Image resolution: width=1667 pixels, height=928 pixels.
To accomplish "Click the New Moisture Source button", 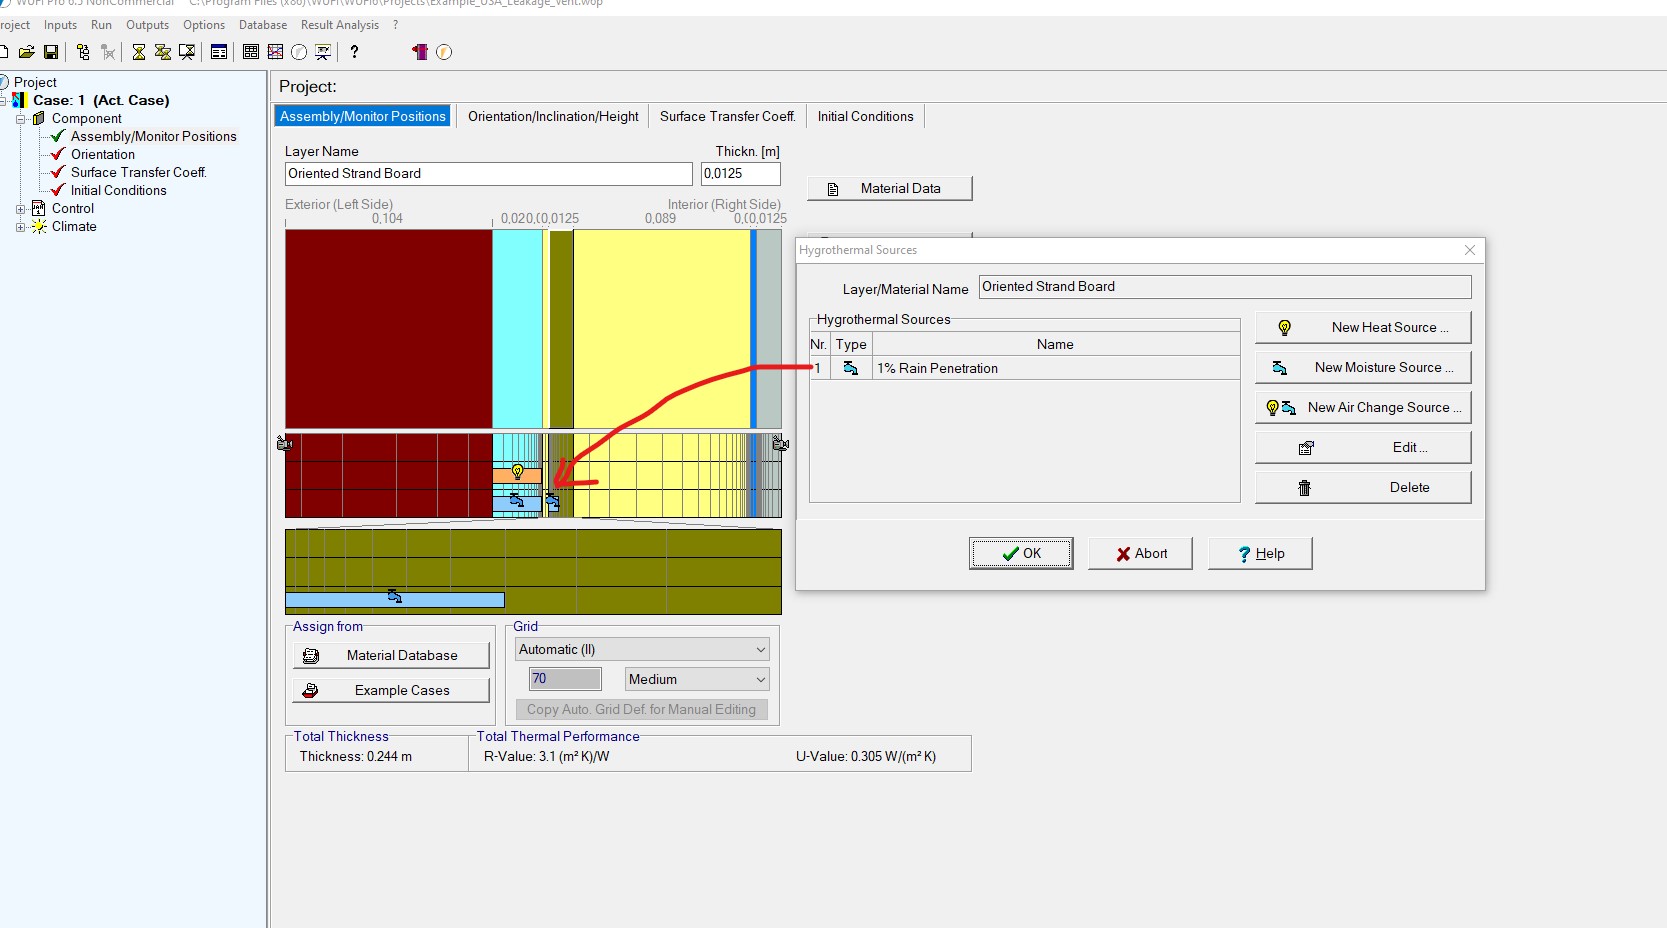I will click(1363, 368).
